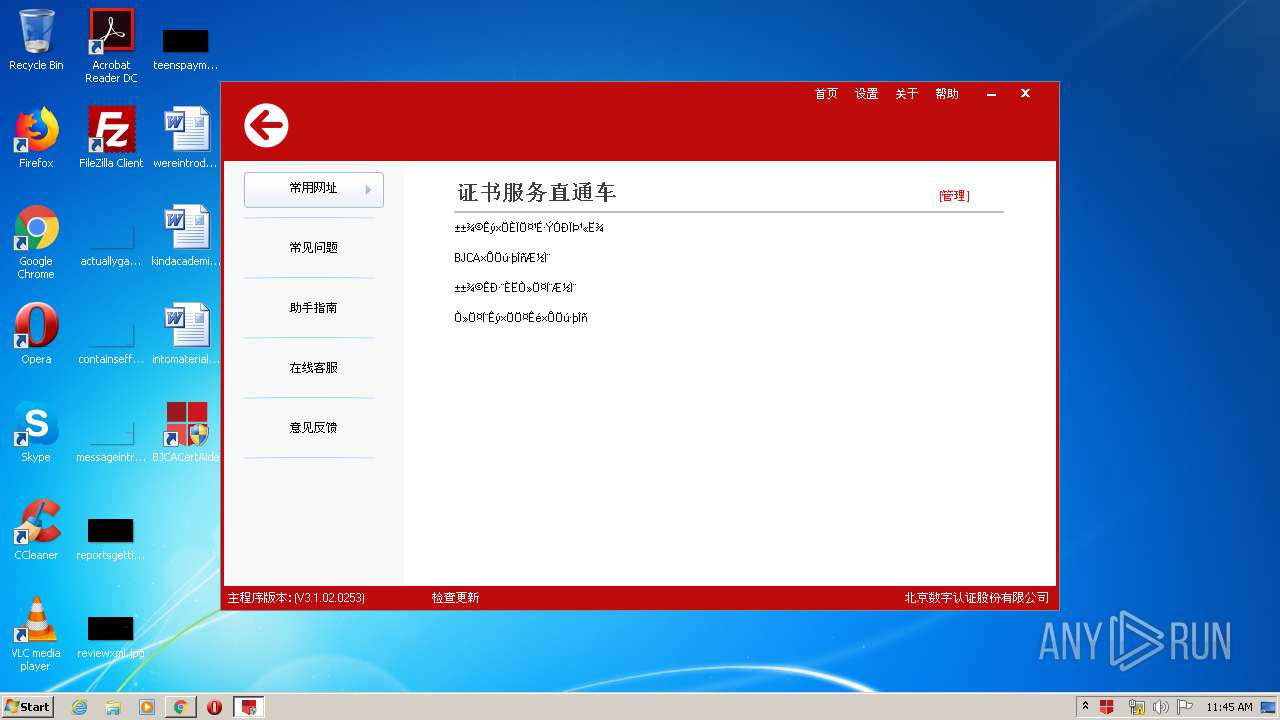This screenshot has width=1280, height=720.
Task: Open the link starting with BJCA
Action: 502,258
